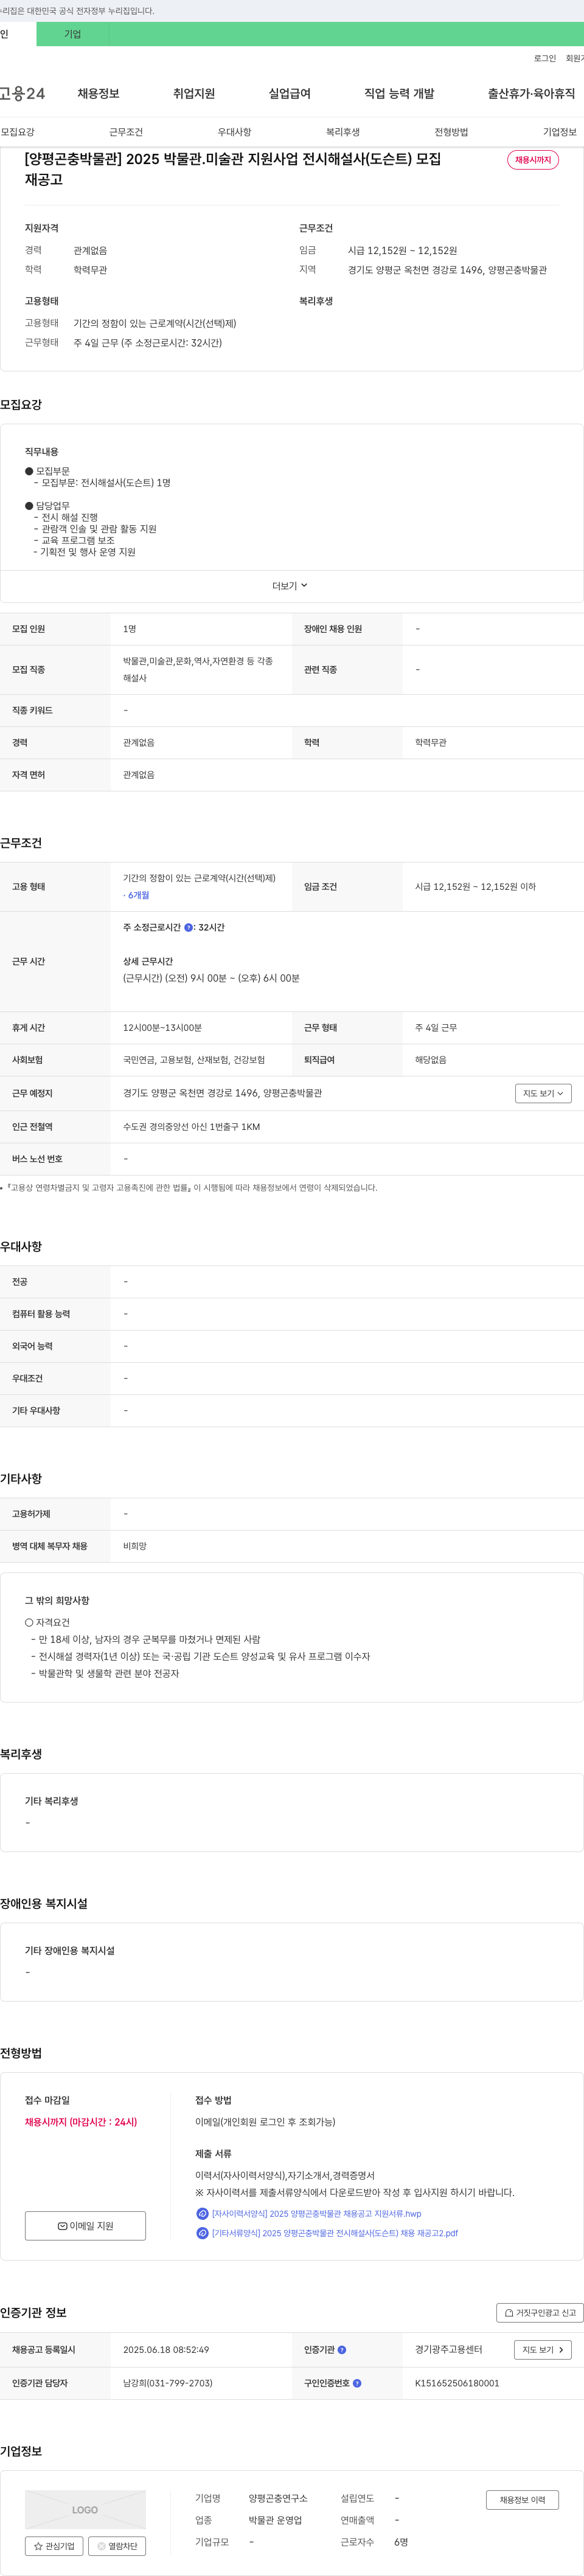Viewport: 584px width, 2576px height.
Task: Download the 기타서류양식 pdf file
Action: 334,2233
